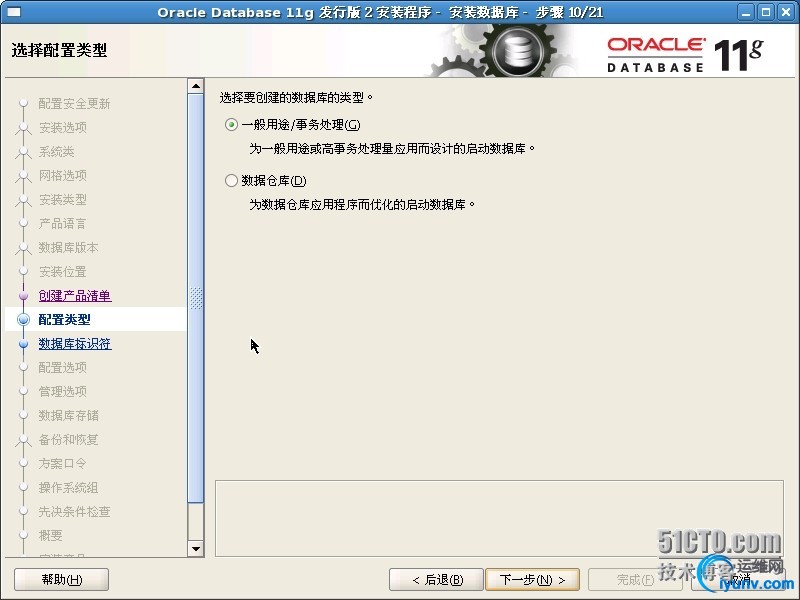Click the window menu icon in title bar
Screen dimensions: 800x600
coord(13,12)
